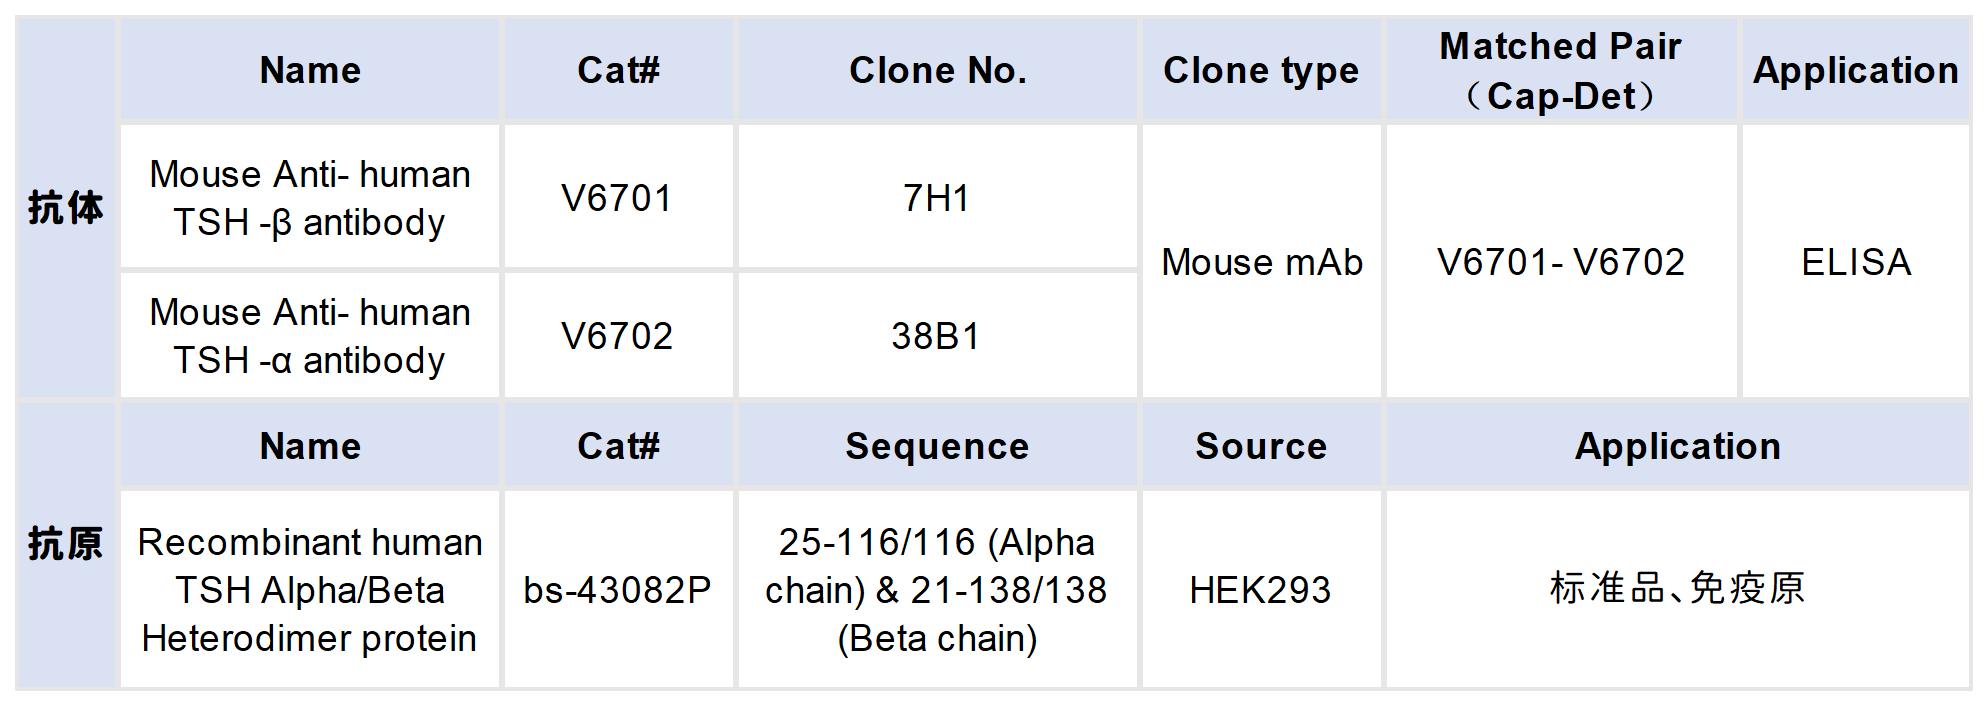Viewport: 1988px width, 706px height.
Task: Click the 标准品、免疫原 application cell
Action: pyautogui.click(x=1677, y=588)
